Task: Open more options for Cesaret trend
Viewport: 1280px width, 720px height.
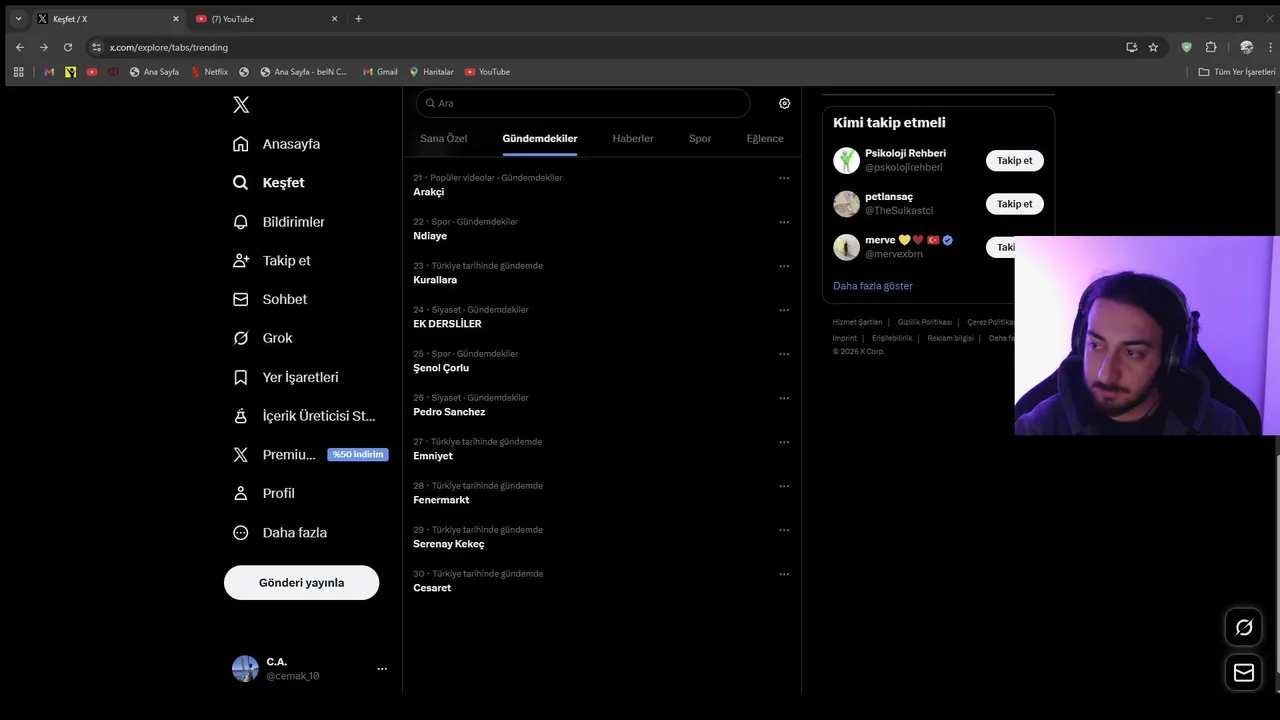Action: (x=784, y=574)
